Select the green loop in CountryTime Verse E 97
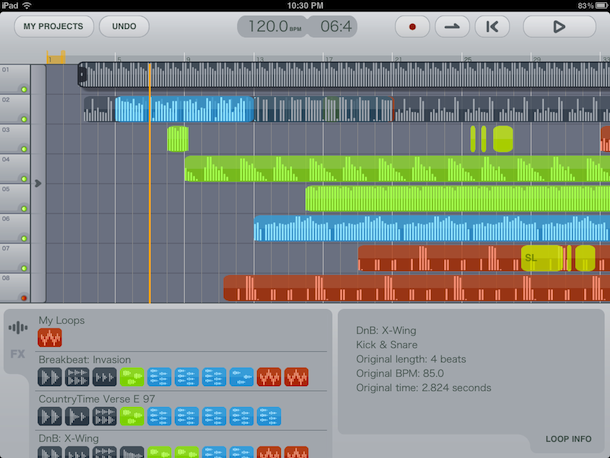This screenshot has height=458, width=610. point(132,415)
